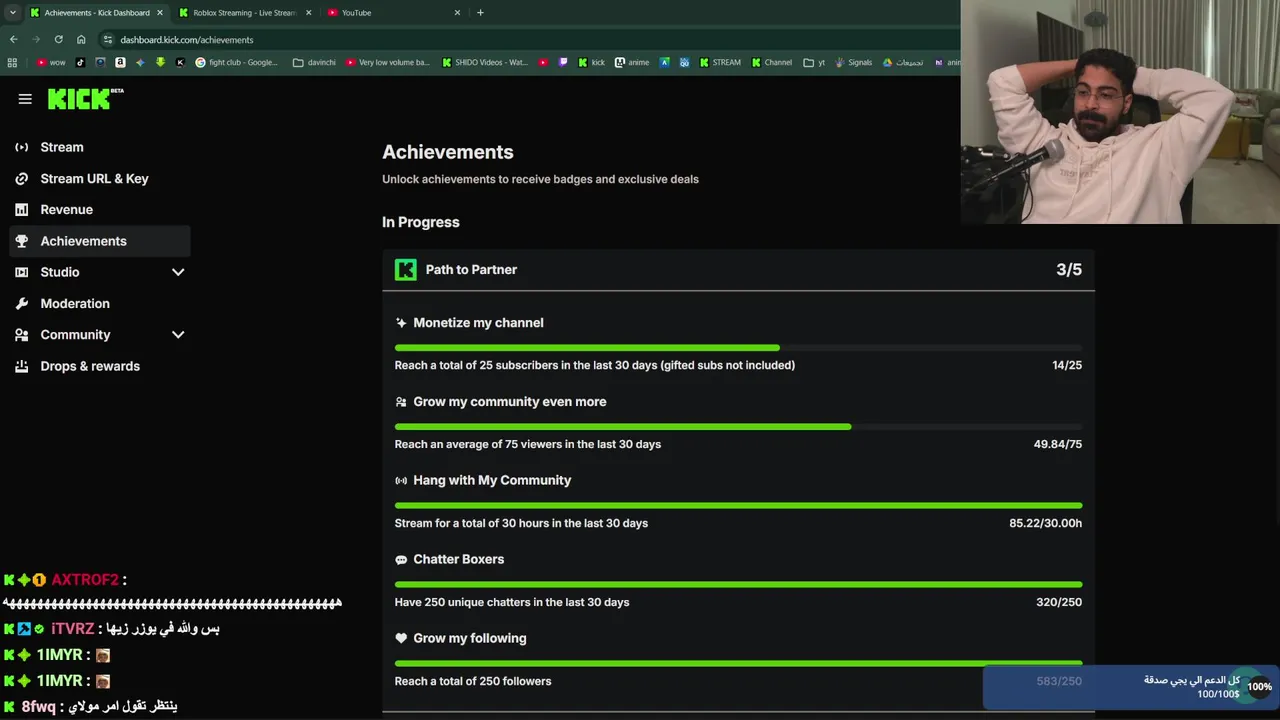Open fight club Google bookmark
The width and height of the screenshot is (1280, 720).
[237, 62]
